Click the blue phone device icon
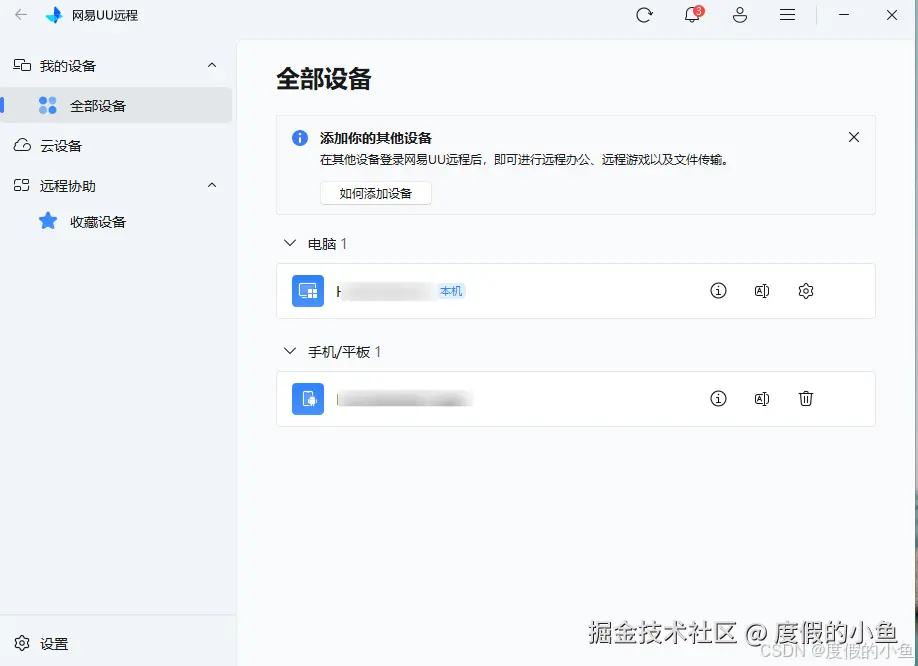This screenshot has height=666, width=918. point(307,398)
